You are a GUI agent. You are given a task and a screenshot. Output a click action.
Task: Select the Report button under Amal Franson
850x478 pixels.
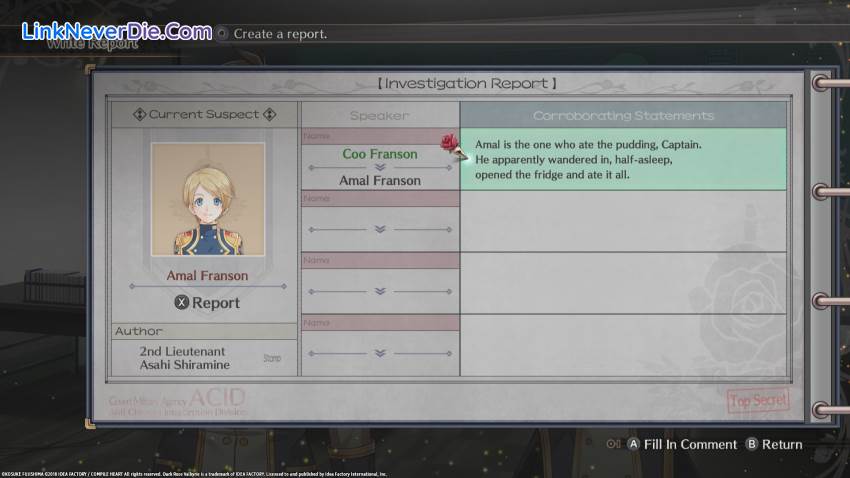point(207,302)
